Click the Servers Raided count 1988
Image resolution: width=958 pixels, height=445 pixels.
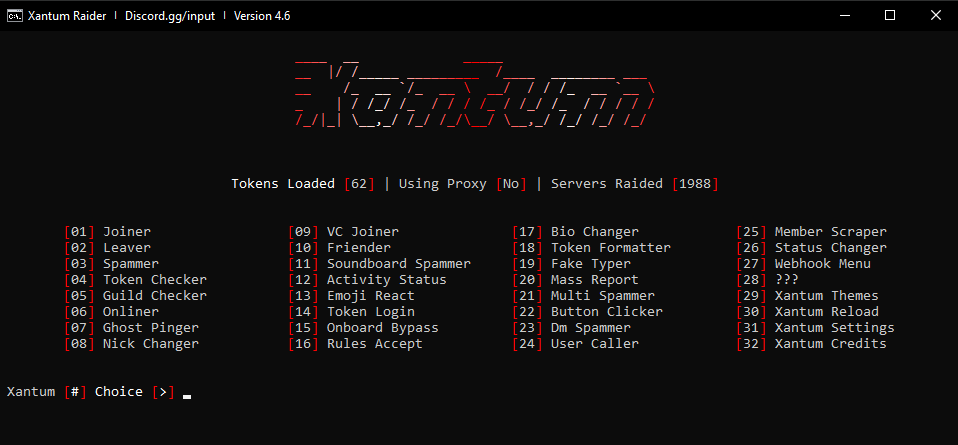click(695, 183)
